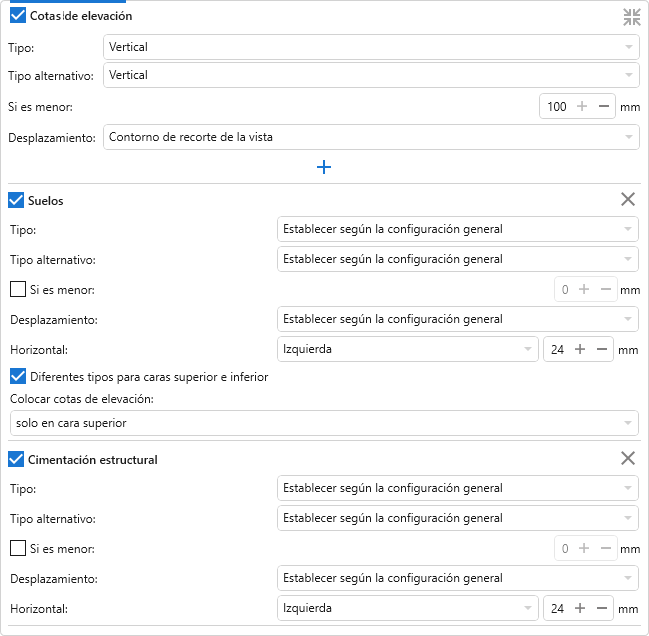Expand the 'solo en cara superior' dropdown
This screenshot has height=636, width=649.
324,423
